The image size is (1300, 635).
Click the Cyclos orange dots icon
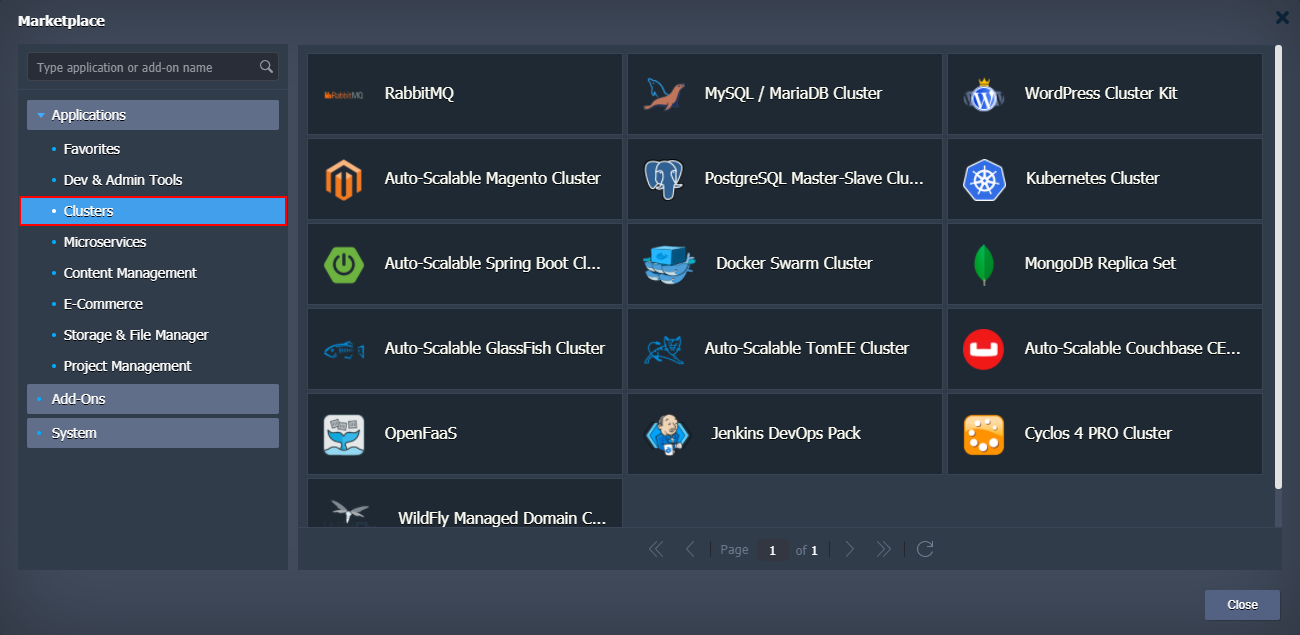[x=984, y=434]
